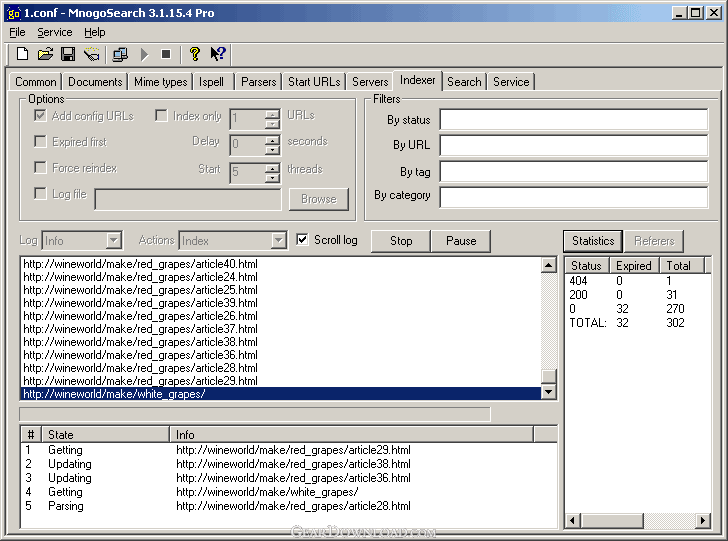
Task: Click the Pause button
Action: click(x=460, y=241)
